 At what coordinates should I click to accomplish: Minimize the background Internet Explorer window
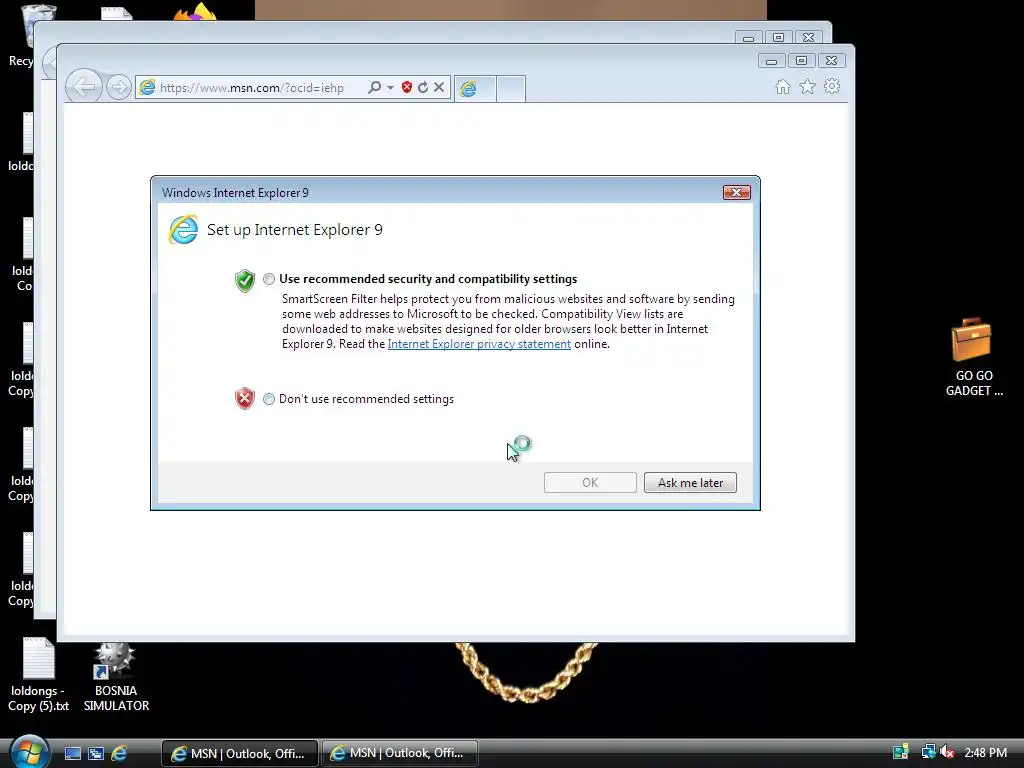pyautogui.click(x=748, y=37)
